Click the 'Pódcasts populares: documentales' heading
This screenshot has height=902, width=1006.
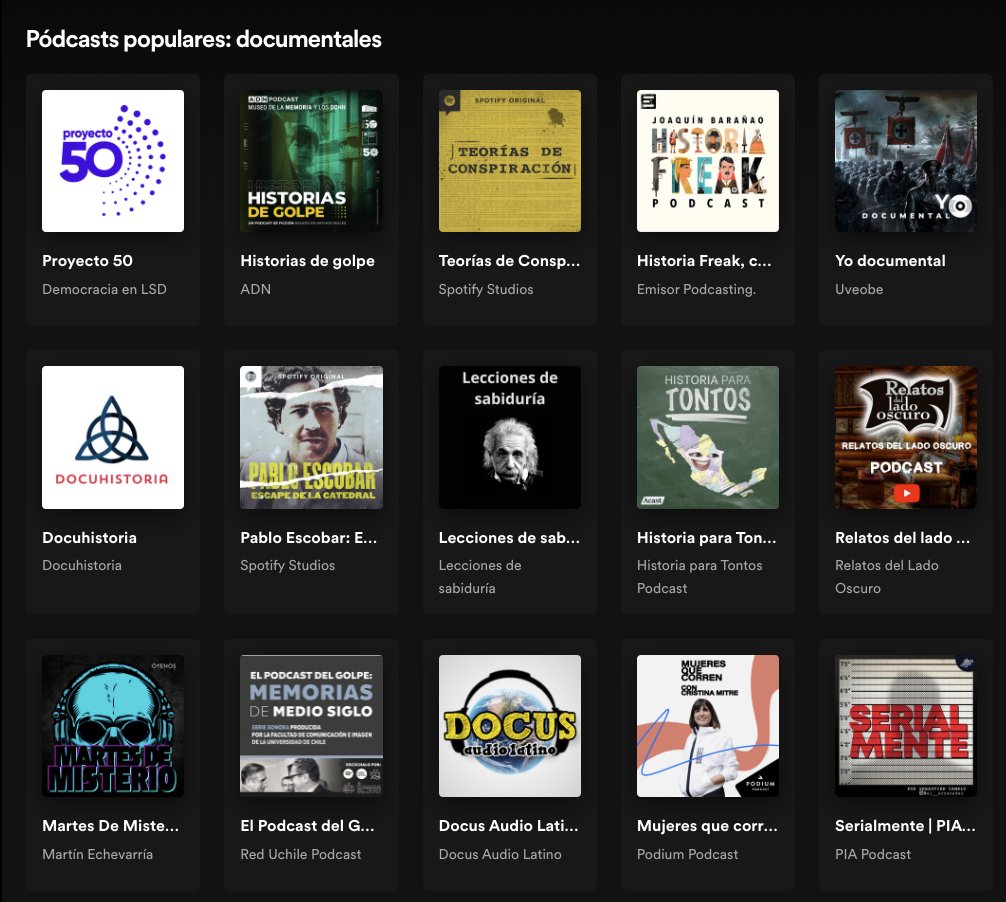203,39
